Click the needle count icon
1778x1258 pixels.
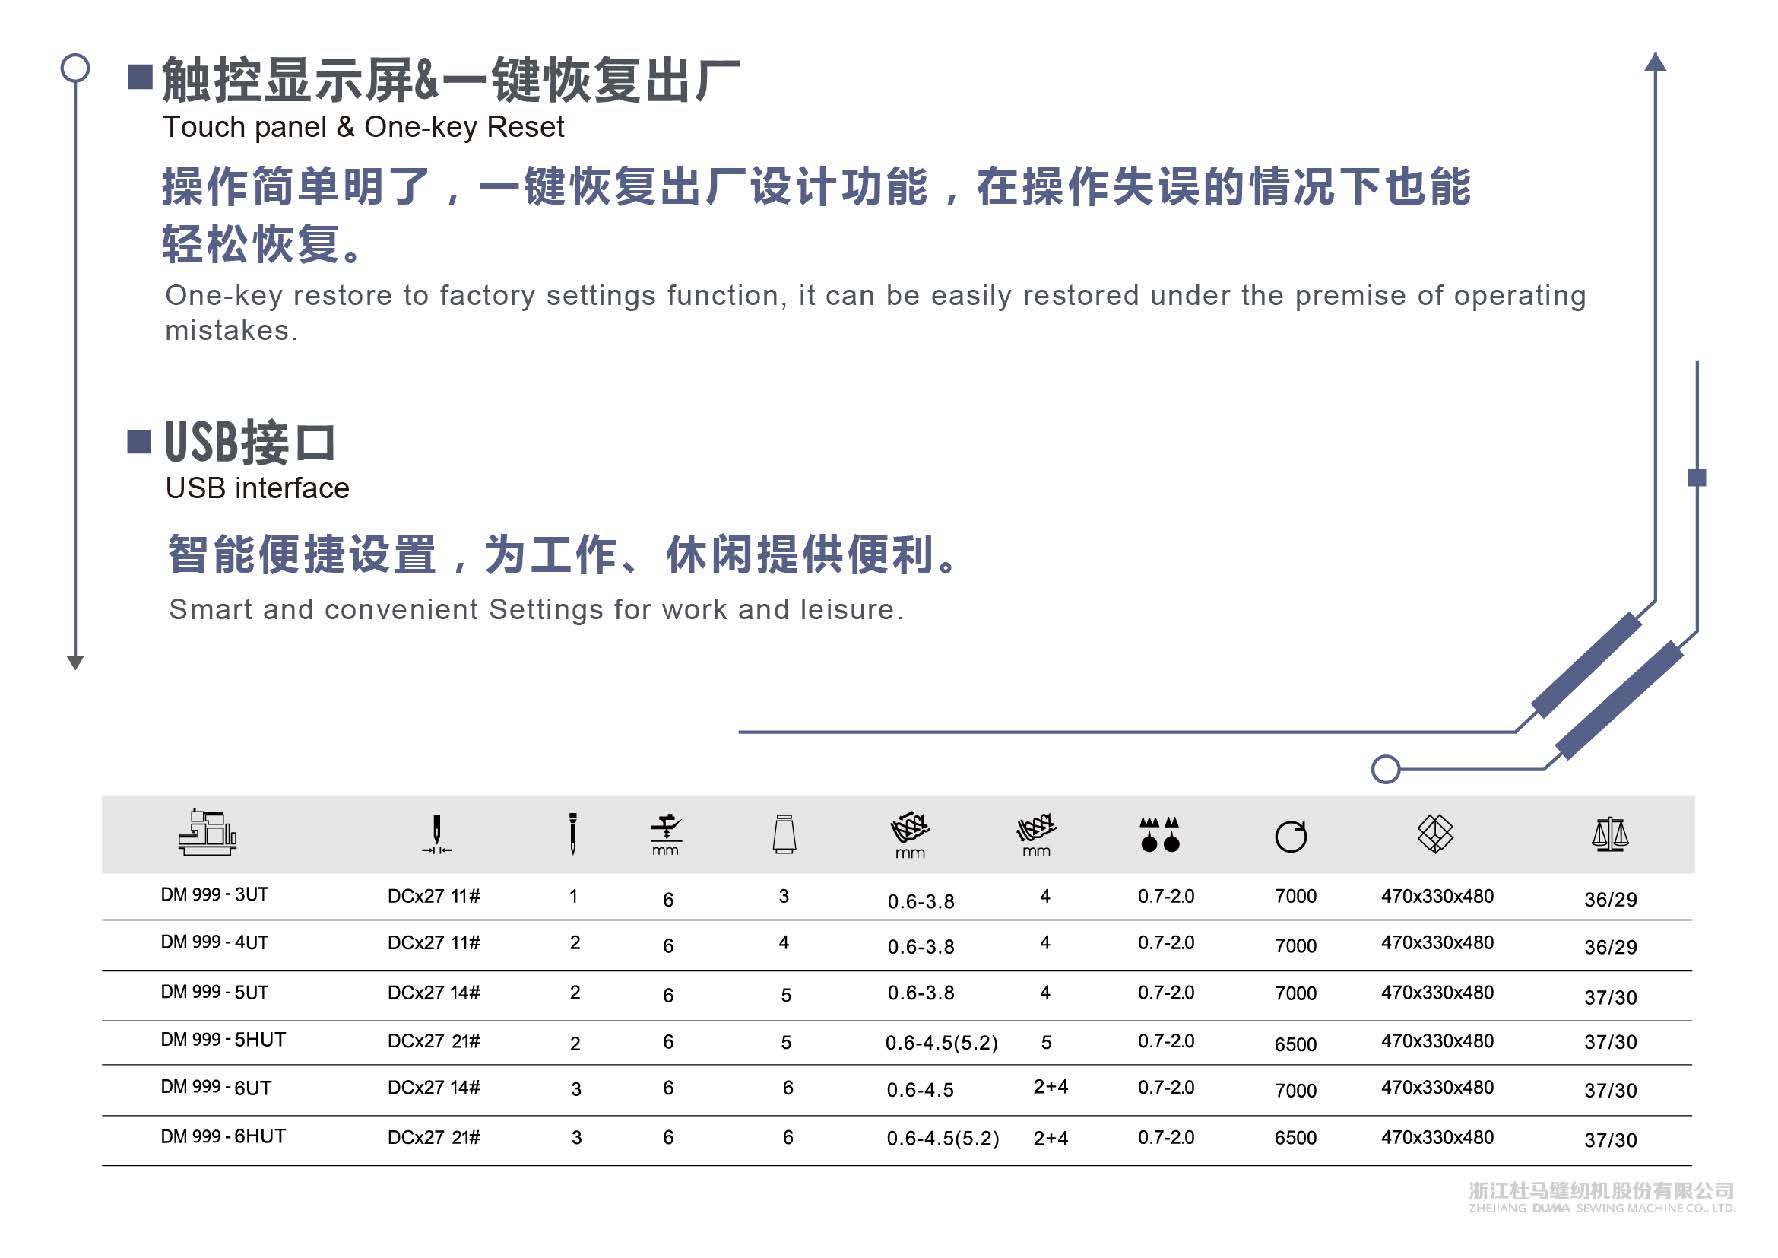coord(572,833)
